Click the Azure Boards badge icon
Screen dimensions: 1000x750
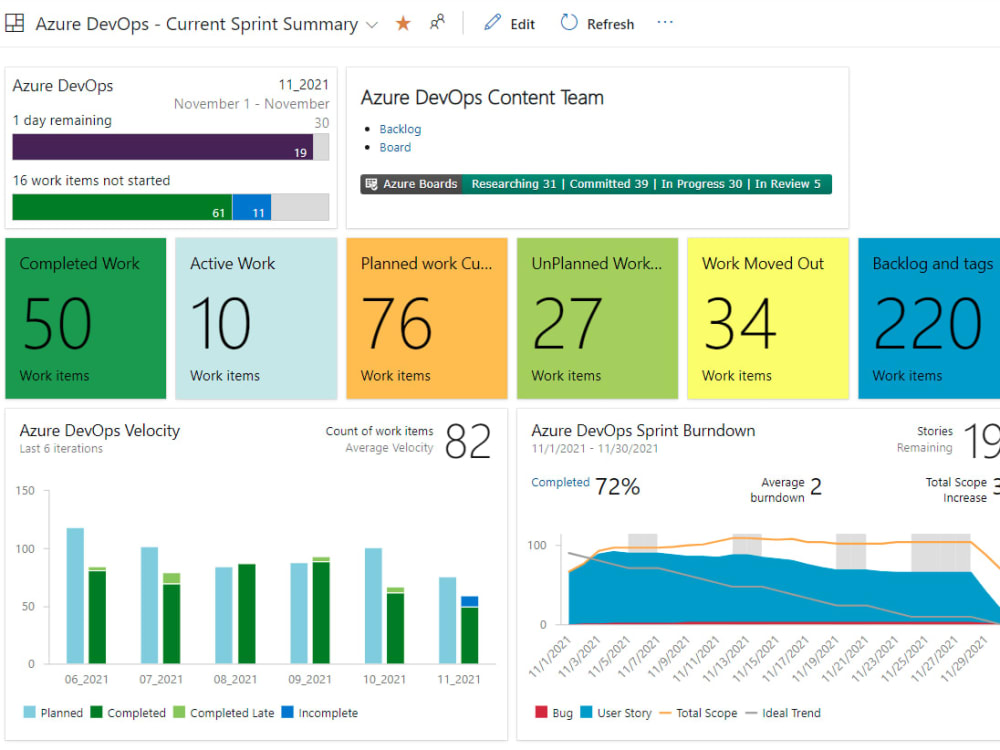371,184
